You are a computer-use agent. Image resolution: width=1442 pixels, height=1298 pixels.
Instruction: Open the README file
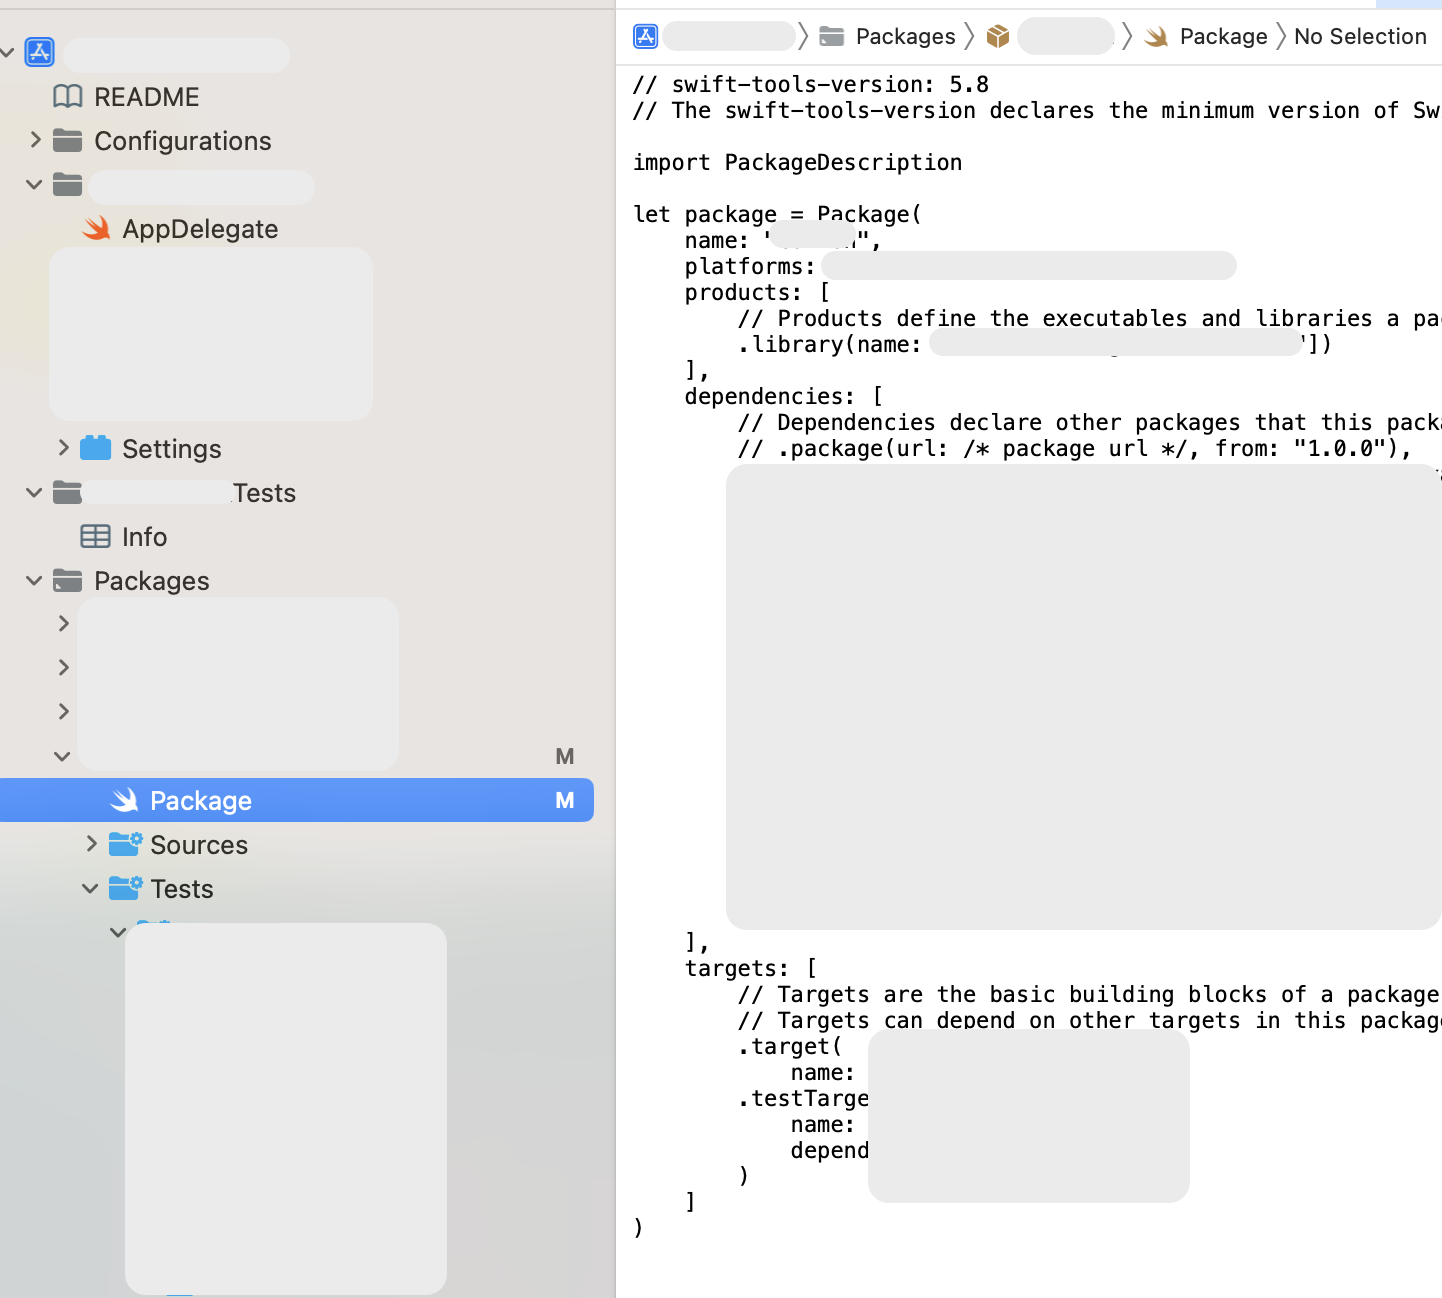146,96
